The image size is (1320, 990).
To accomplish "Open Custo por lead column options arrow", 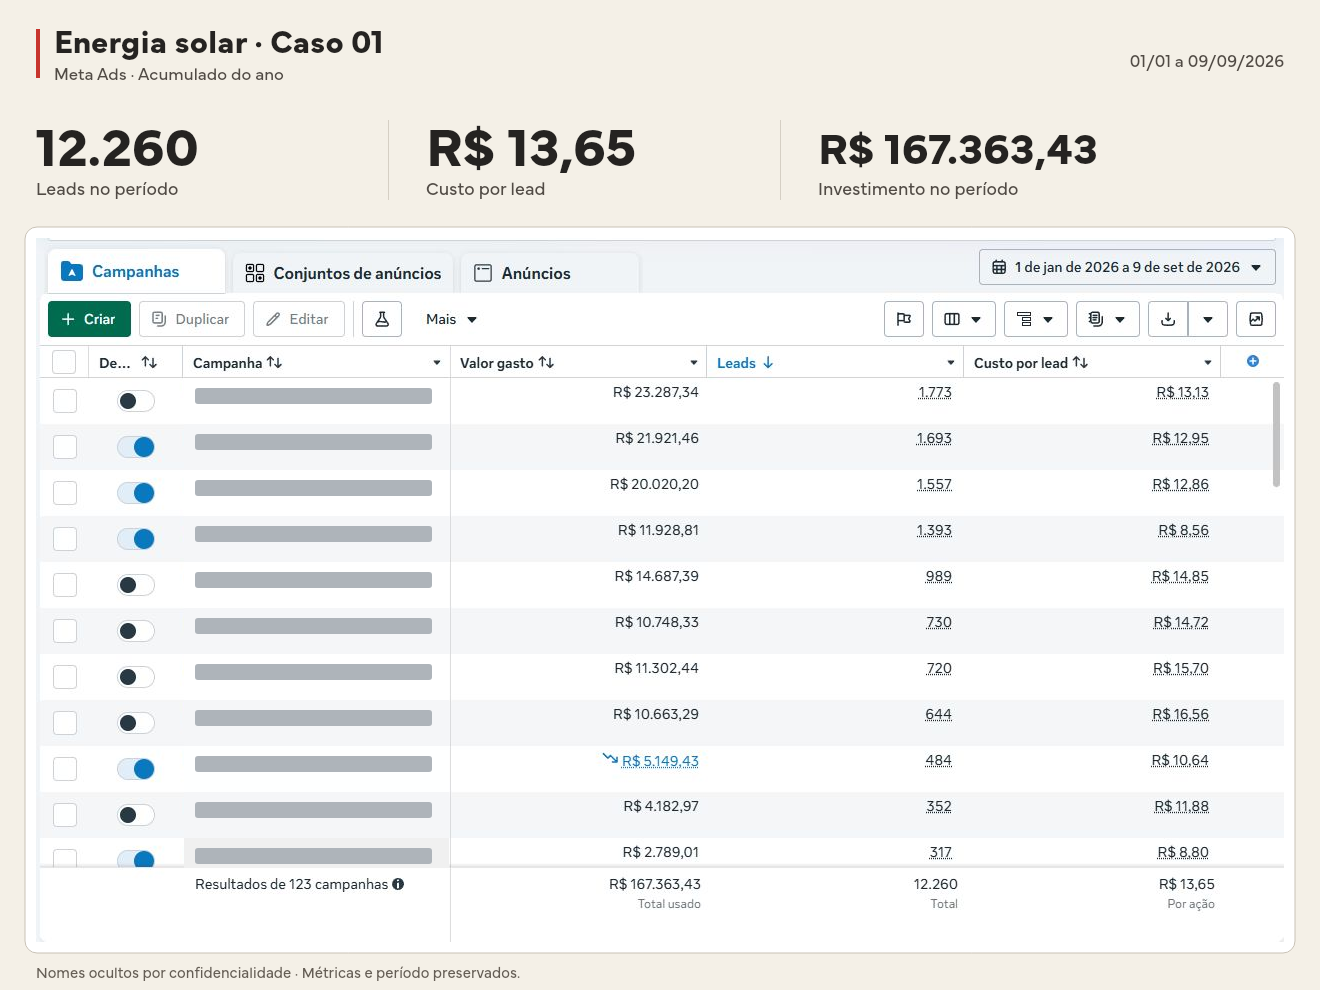I will tap(1208, 362).
